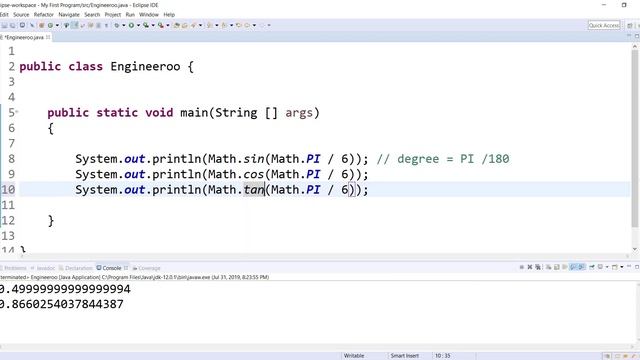Click the Save All toolbar icon

pyautogui.click(x=13, y=25)
